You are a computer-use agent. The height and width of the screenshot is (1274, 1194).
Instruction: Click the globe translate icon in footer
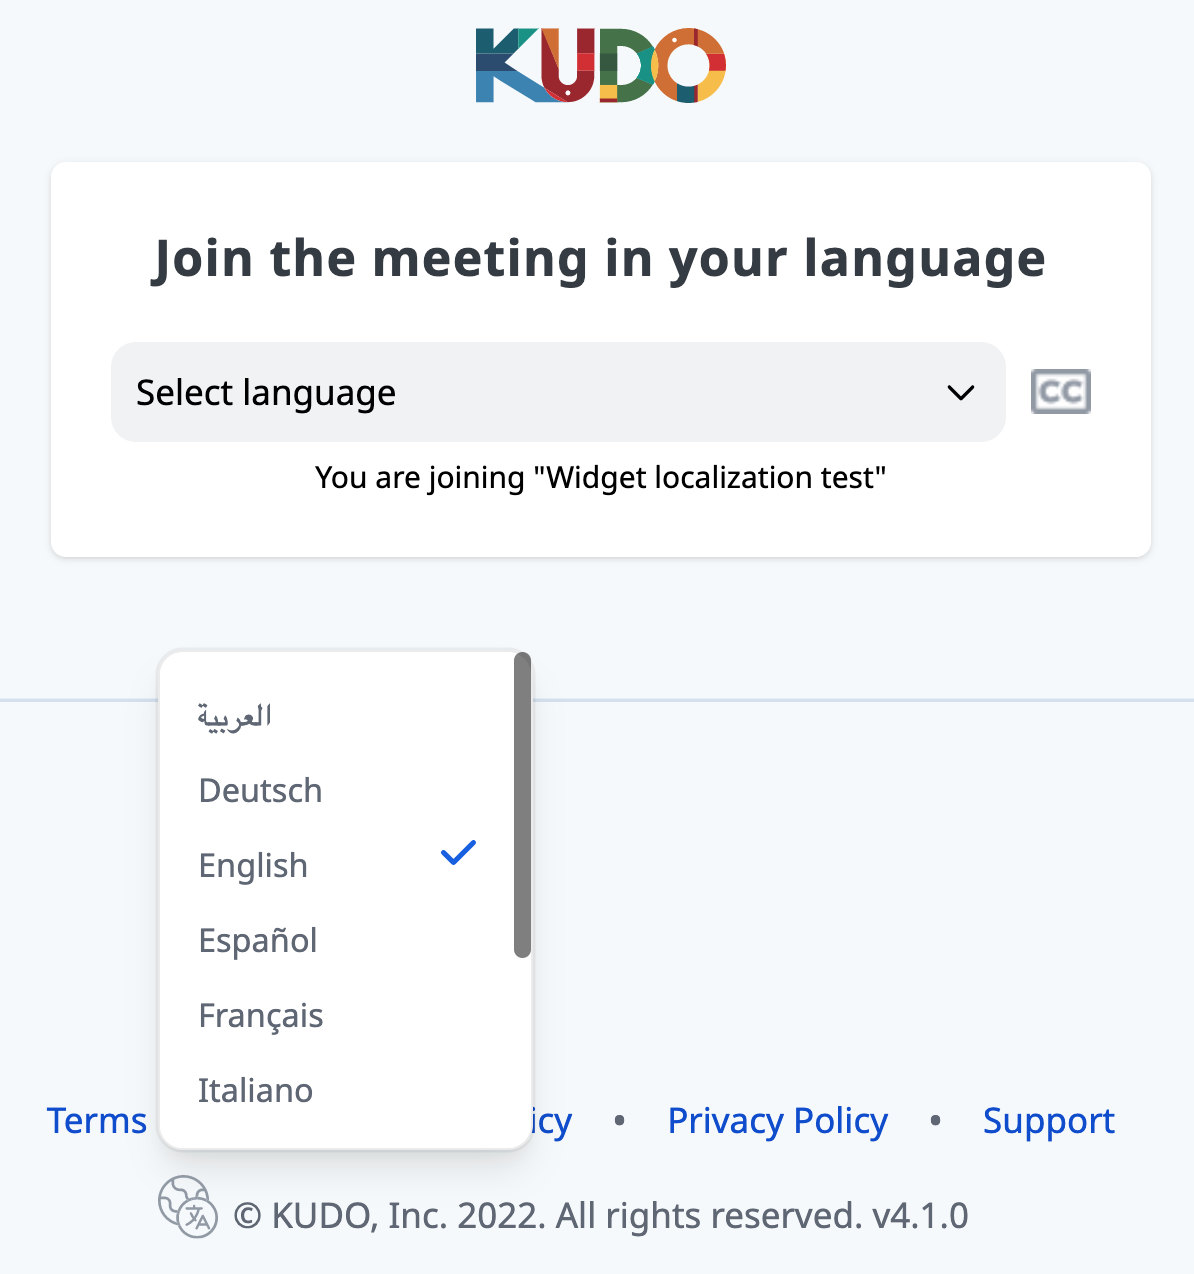point(188,1206)
